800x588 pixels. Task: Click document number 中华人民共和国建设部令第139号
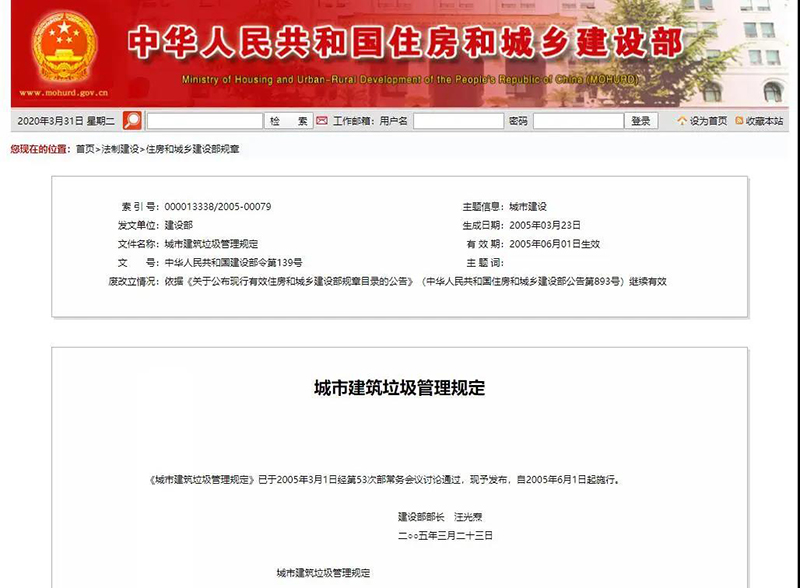point(233,263)
